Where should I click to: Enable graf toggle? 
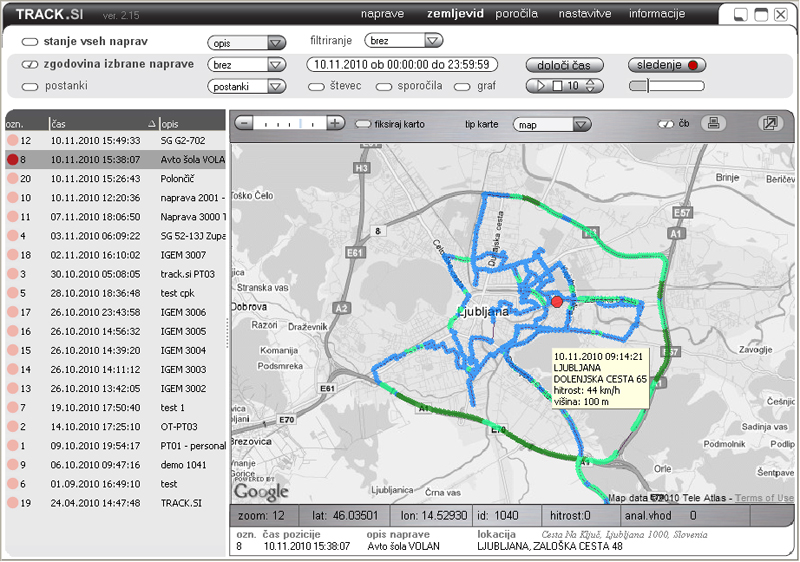(x=462, y=87)
